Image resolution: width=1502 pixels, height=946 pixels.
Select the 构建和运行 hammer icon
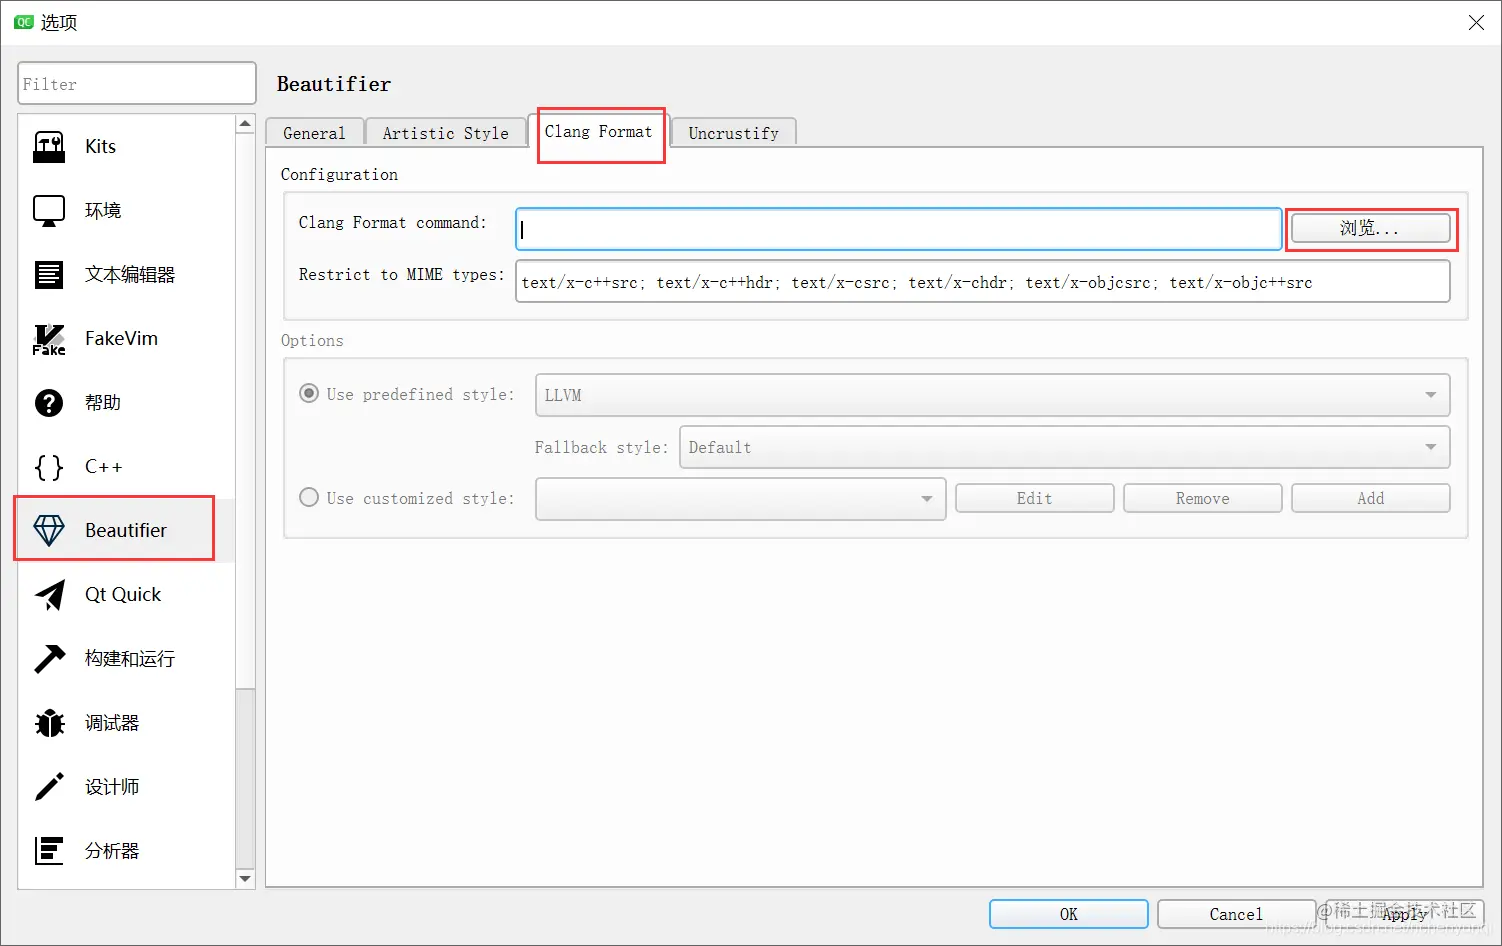point(49,658)
